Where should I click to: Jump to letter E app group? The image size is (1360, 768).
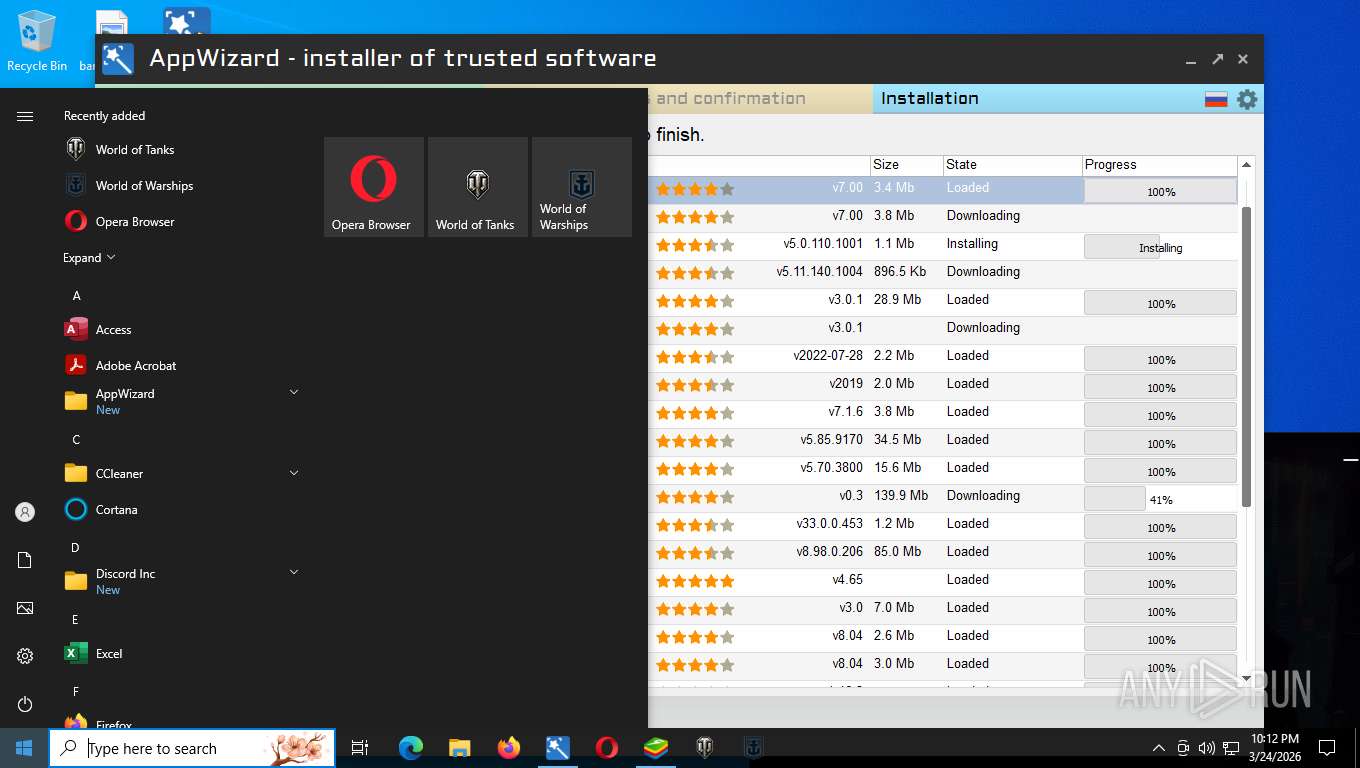tap(75, 620)
